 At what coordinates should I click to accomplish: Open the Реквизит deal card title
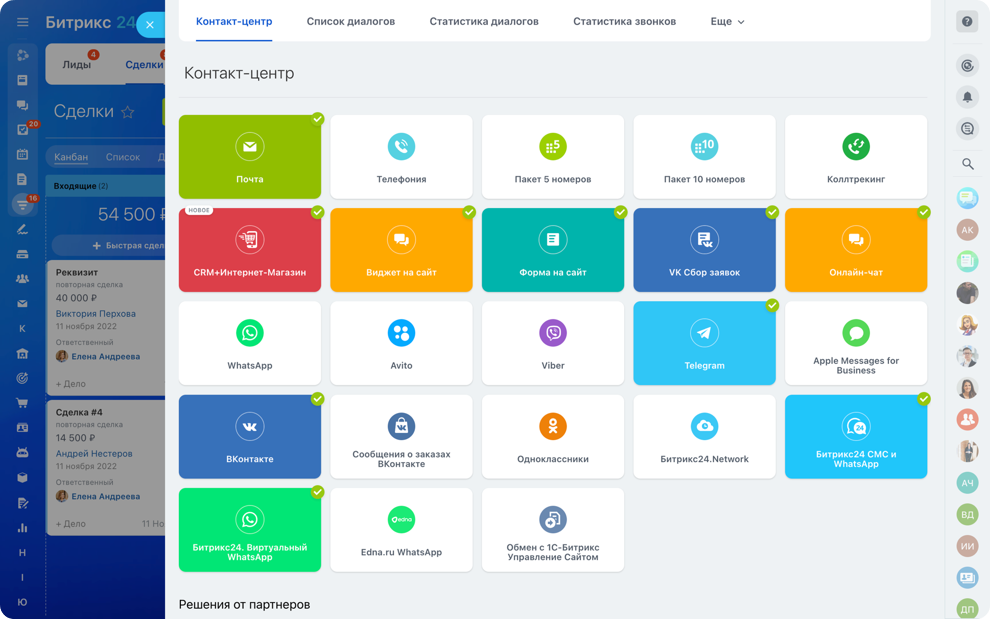pos(76,272)
